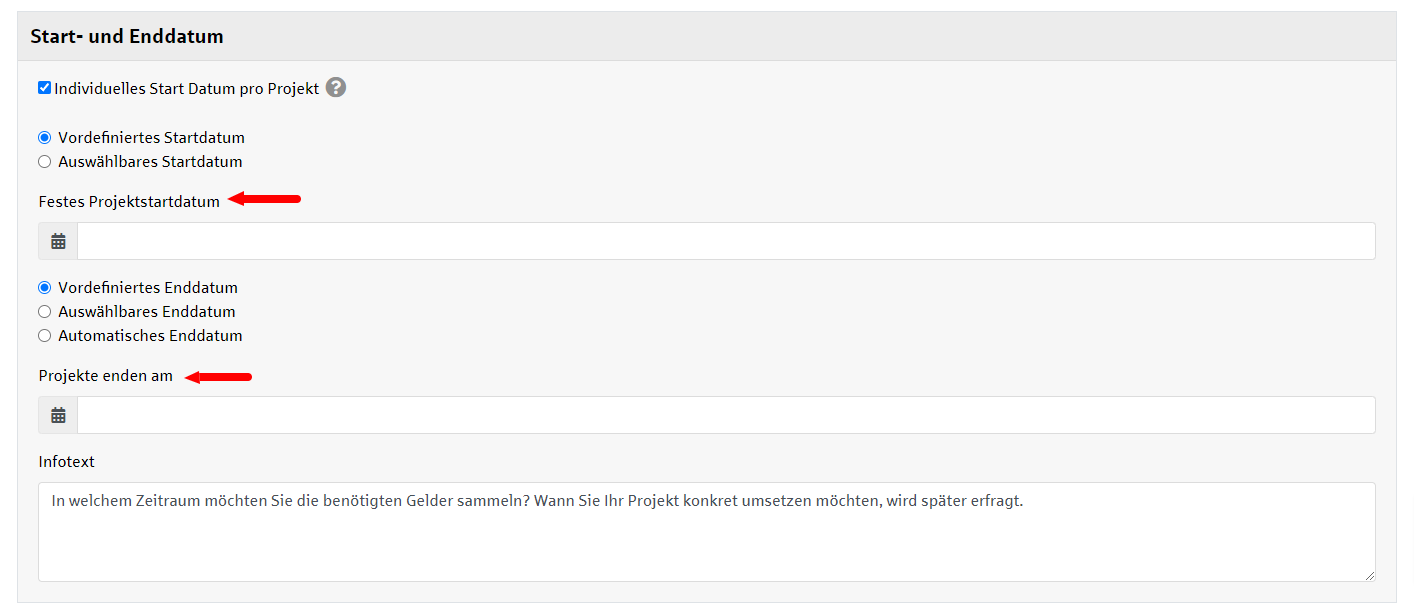Click red arrow beside Projekte enden am
This screenshot has width=1414, height=611.
pos(218,377)
